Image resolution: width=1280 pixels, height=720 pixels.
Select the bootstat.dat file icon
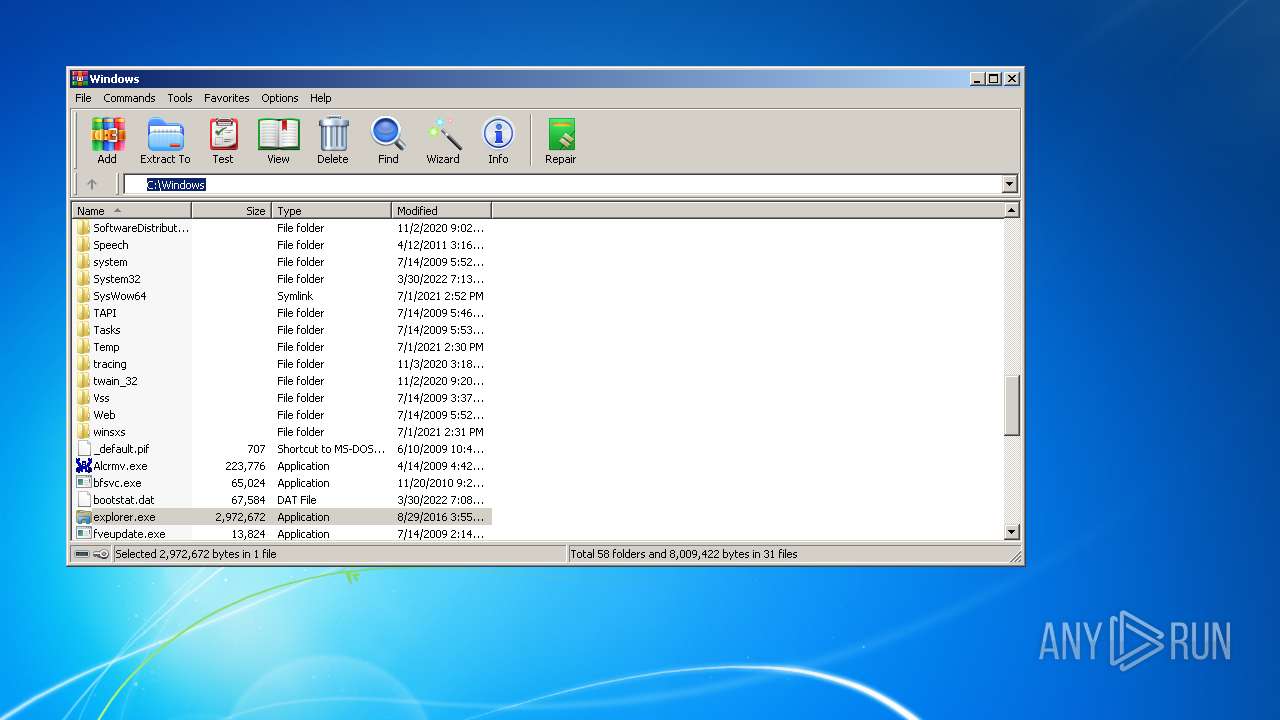[84, 500]
